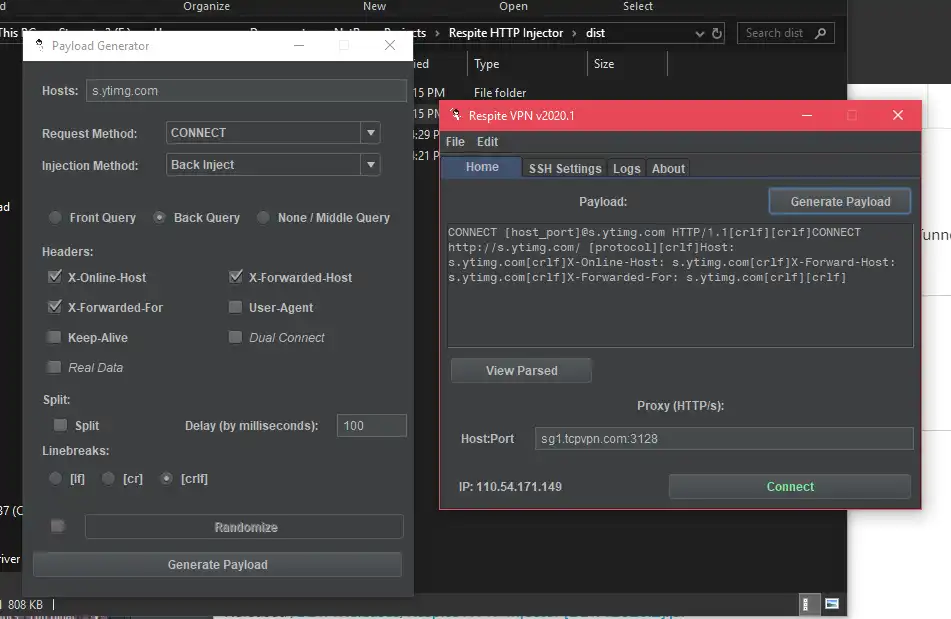
Task: Click the Delay milliseconds field
Action: [x=371, y=426]
